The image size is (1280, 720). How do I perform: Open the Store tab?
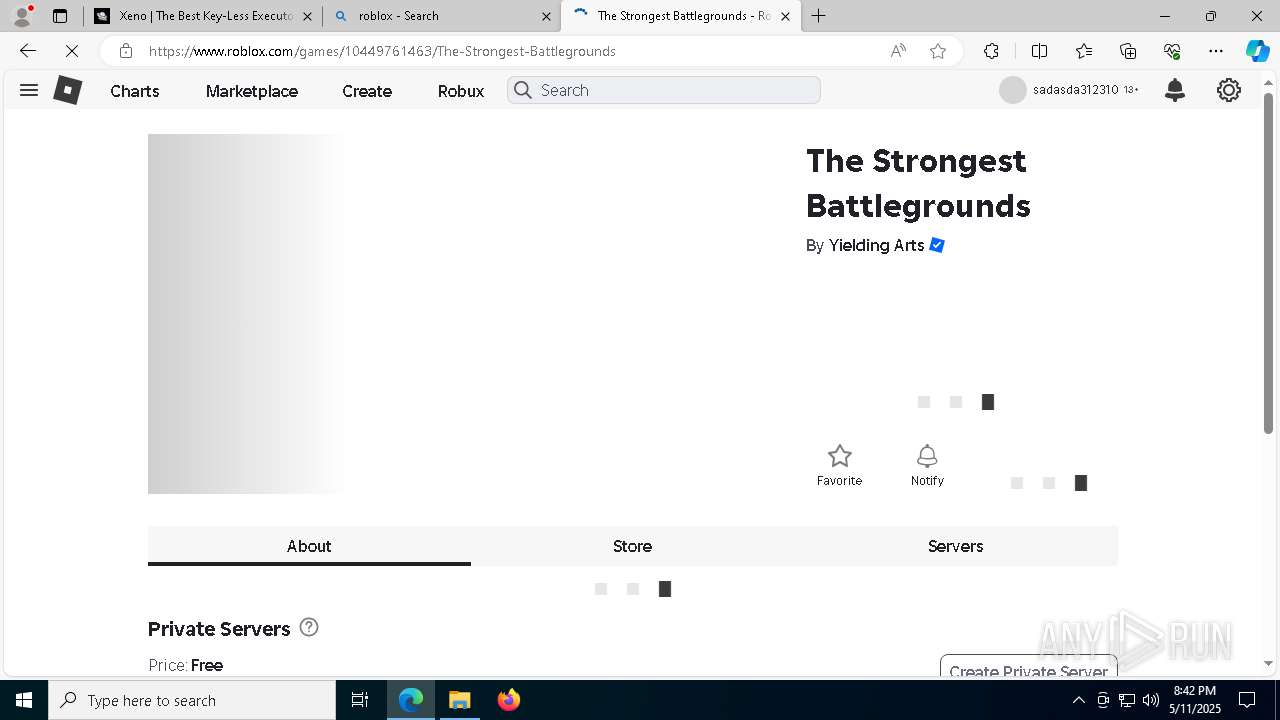pos(632,546)
